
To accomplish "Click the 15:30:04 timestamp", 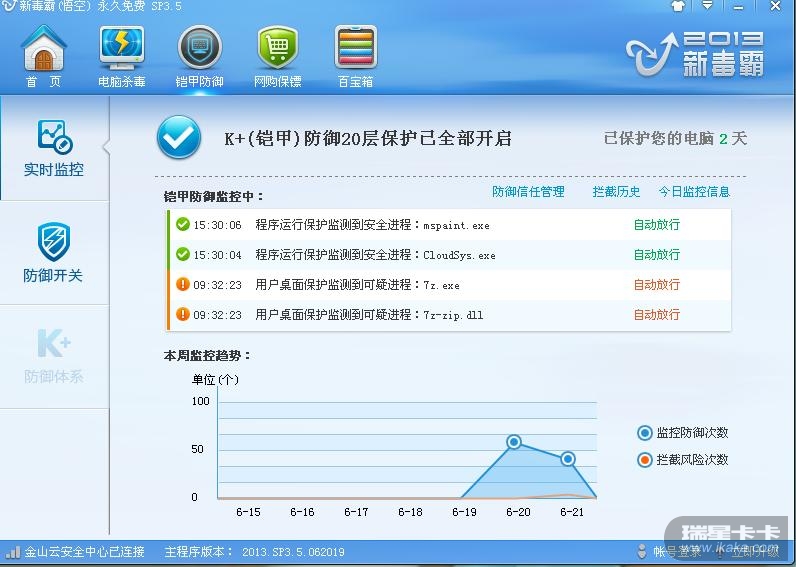I will [x=217, y=255].
